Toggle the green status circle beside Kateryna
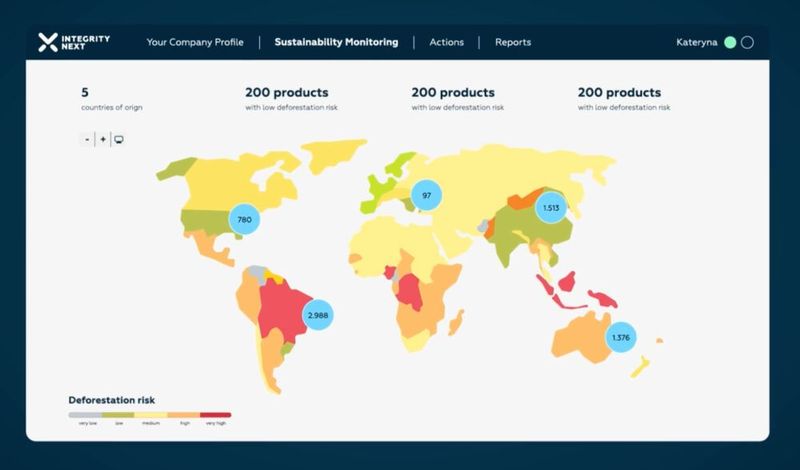Screen dimensions: 800x470 pyautogui.click(x=730, y=42)
